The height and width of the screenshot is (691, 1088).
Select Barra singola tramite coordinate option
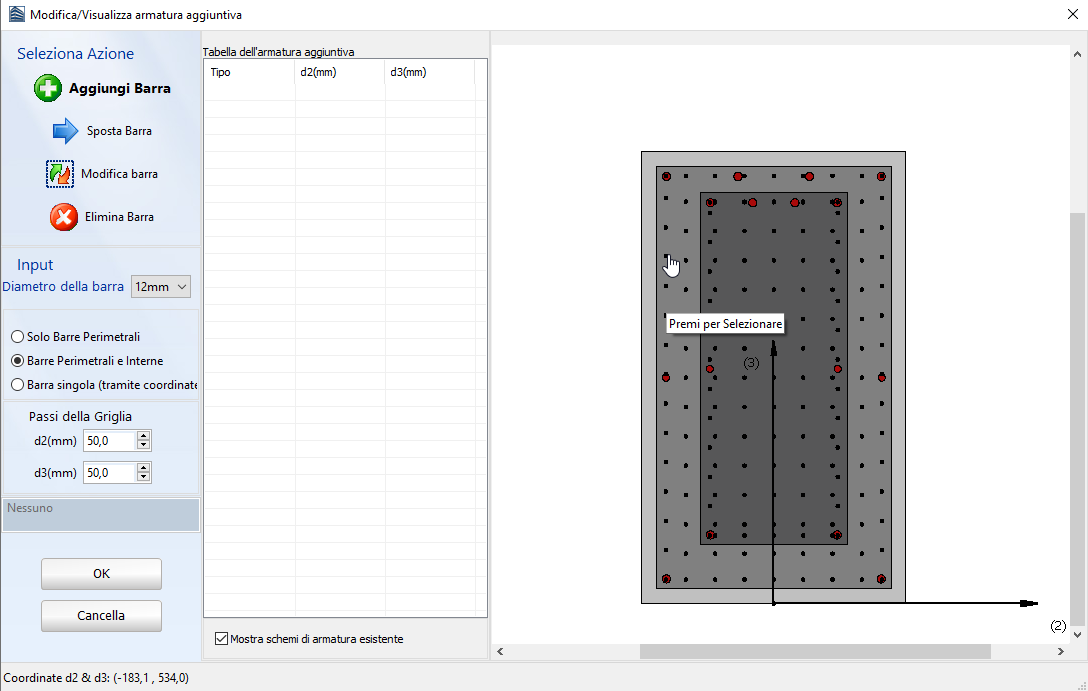pyautogui.click(x=17, y=385)
